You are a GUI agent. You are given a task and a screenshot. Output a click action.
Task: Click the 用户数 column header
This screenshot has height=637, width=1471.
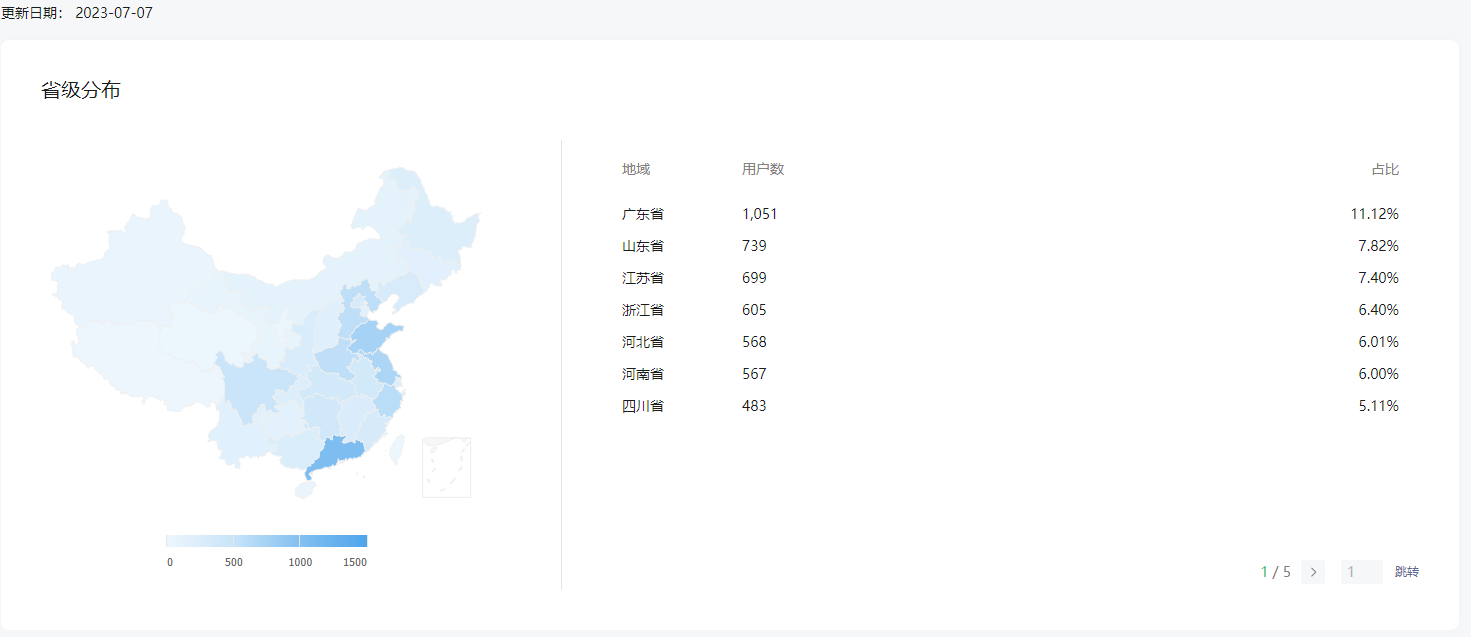763,169
